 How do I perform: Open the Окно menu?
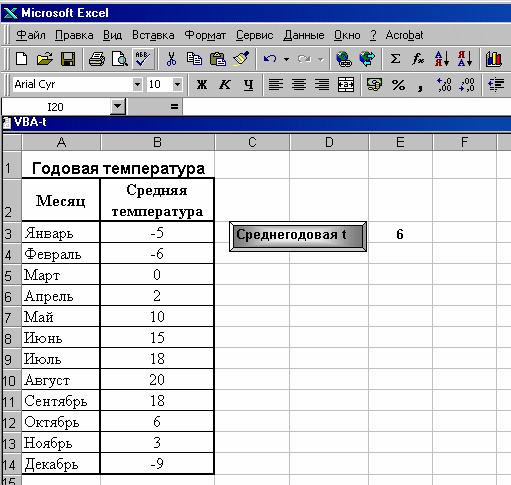[347, 35]
